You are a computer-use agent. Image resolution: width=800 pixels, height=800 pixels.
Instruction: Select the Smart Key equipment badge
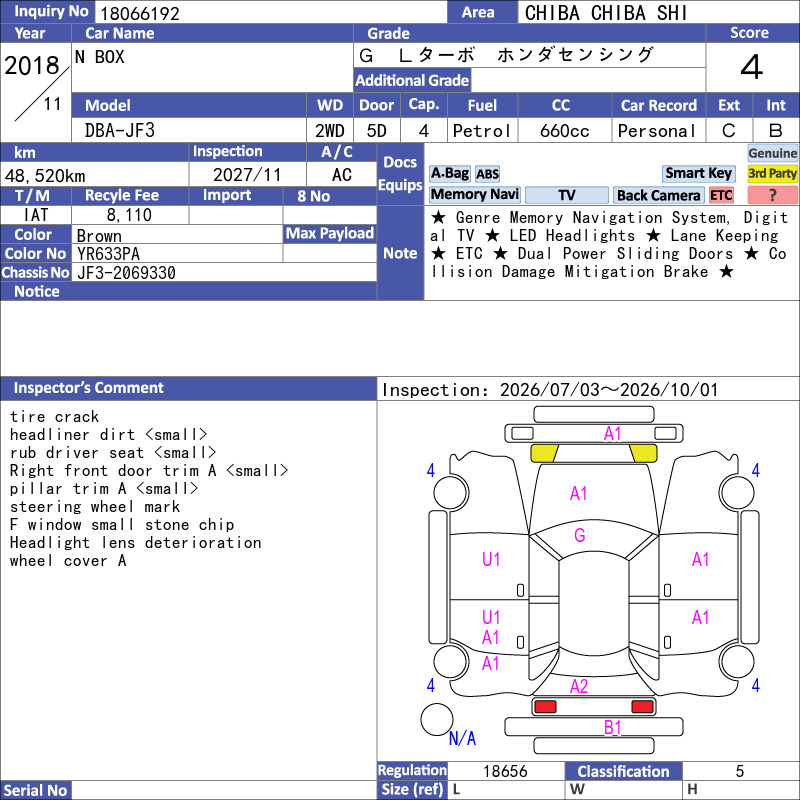click(698, 174)
